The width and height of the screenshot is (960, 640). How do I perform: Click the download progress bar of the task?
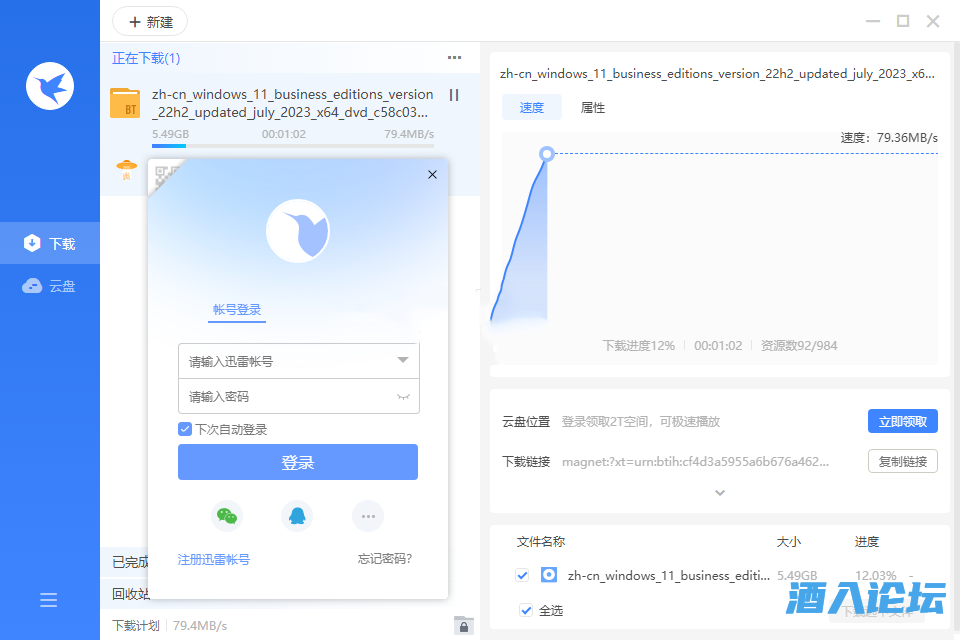tap(293, 146)
